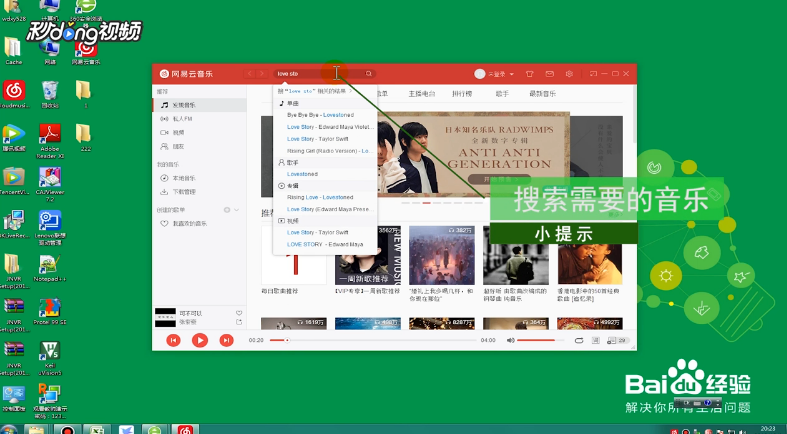Open the messages envelope icon
The image size is (787, 434).
(550, 74)
